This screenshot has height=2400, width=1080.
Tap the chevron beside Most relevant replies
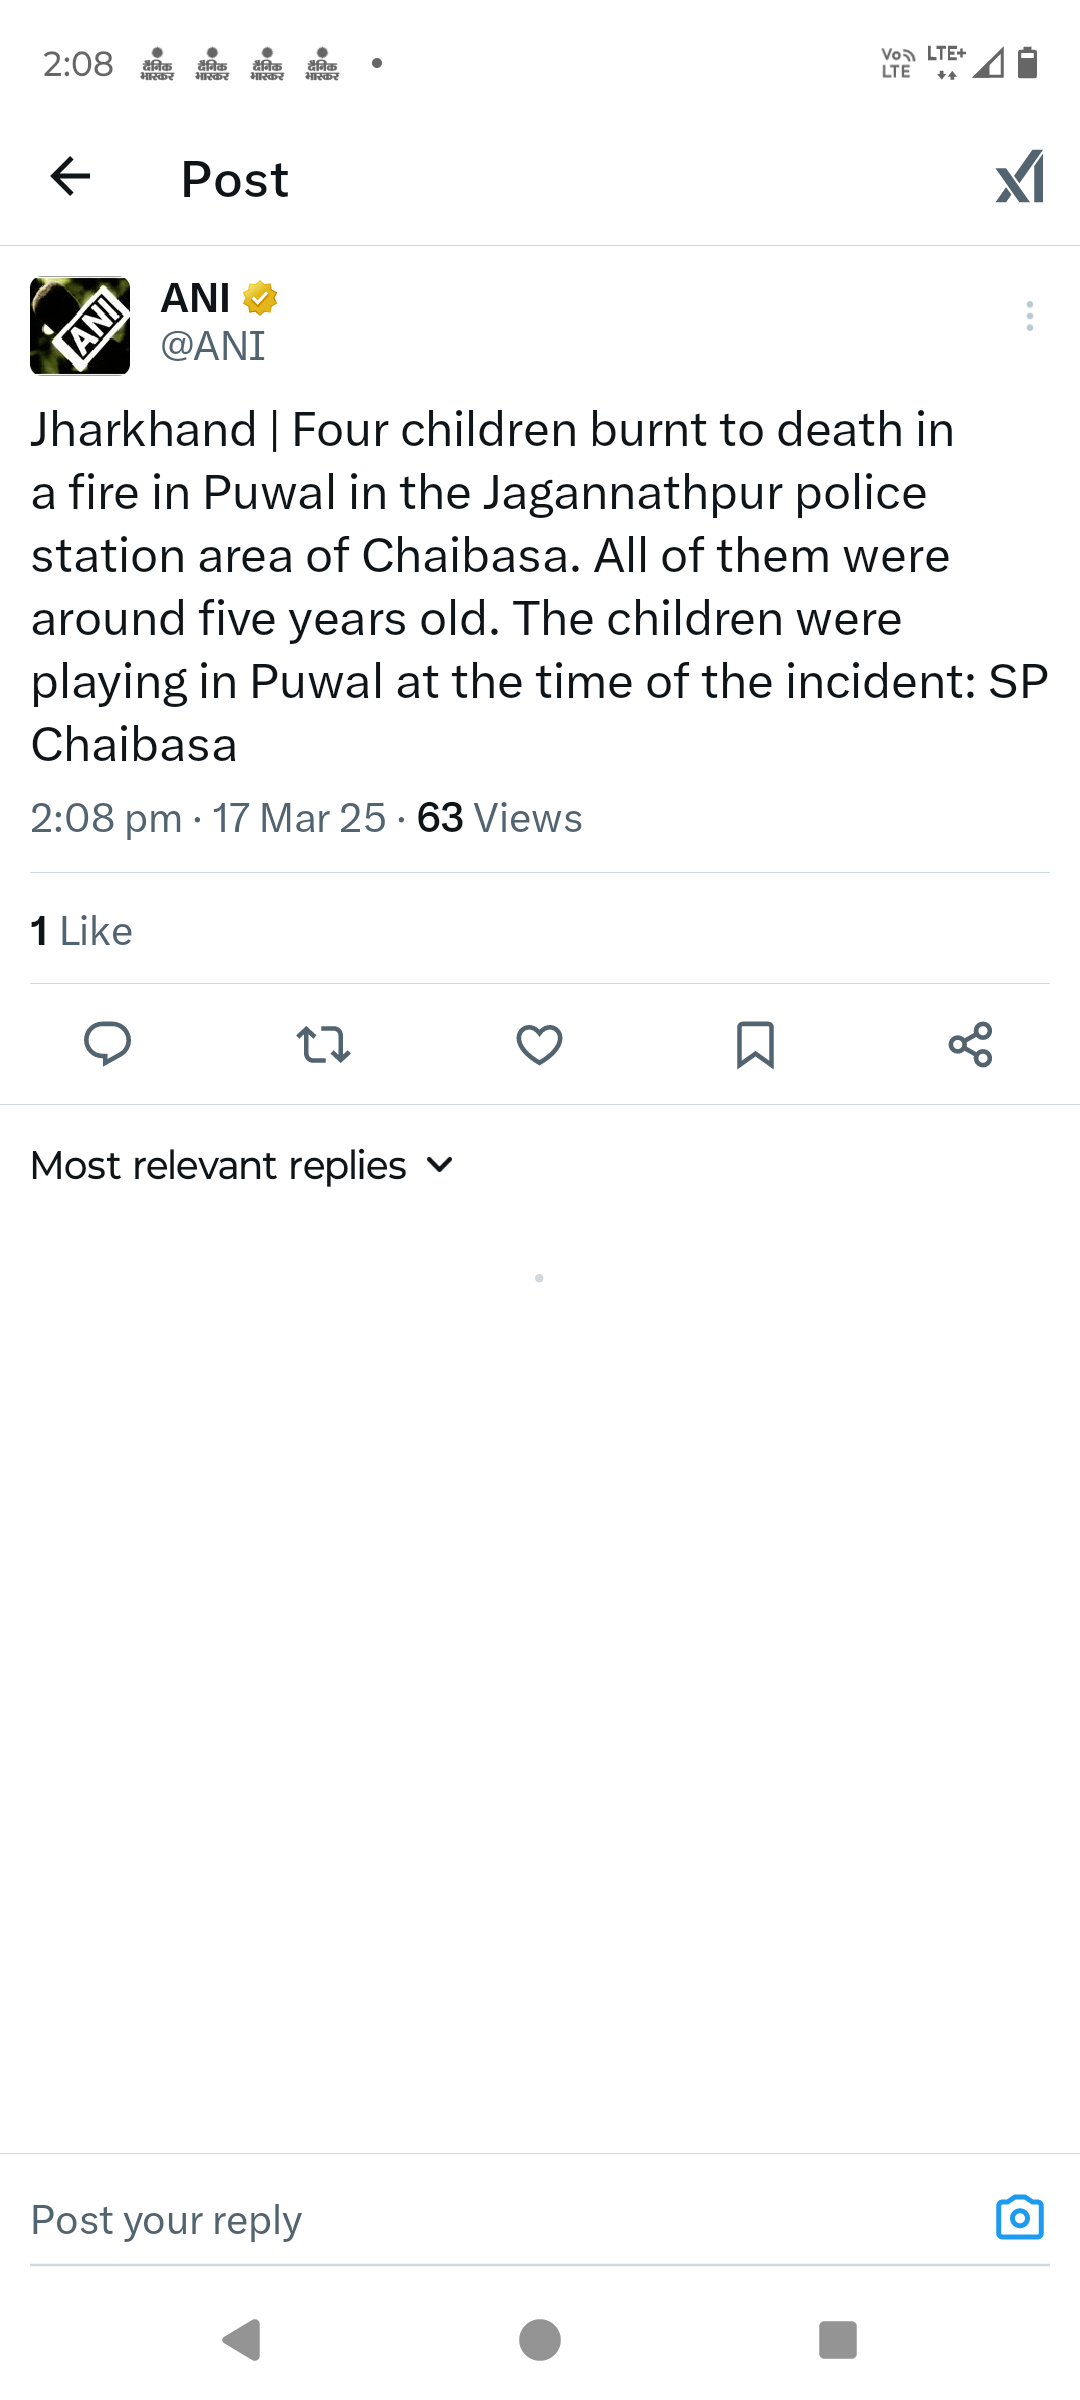click(x=439, y=1165)
